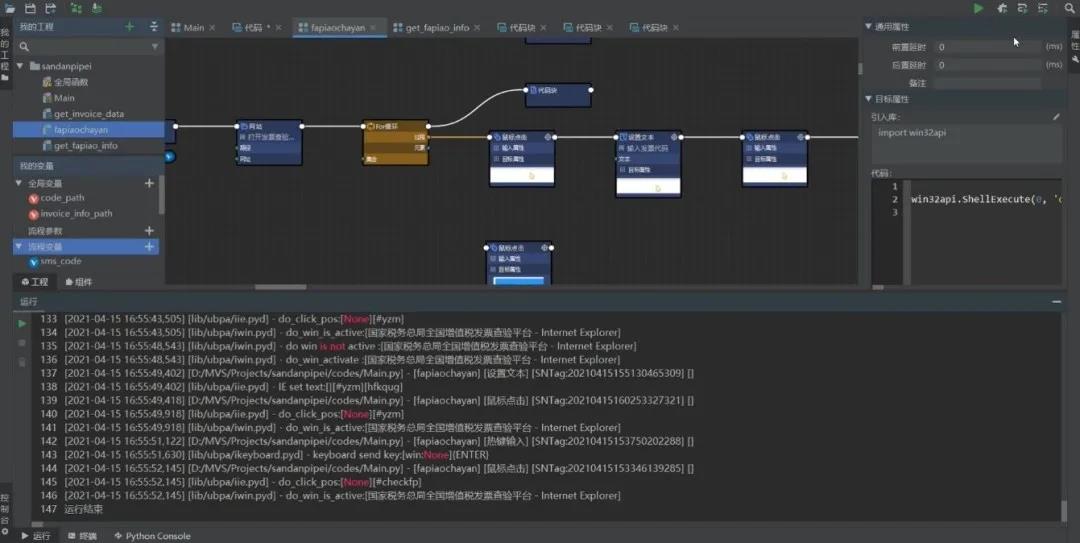Switch to the 组件 panel tab
The width and height of the screenshot is (1080, 543).
pos(78,282)
